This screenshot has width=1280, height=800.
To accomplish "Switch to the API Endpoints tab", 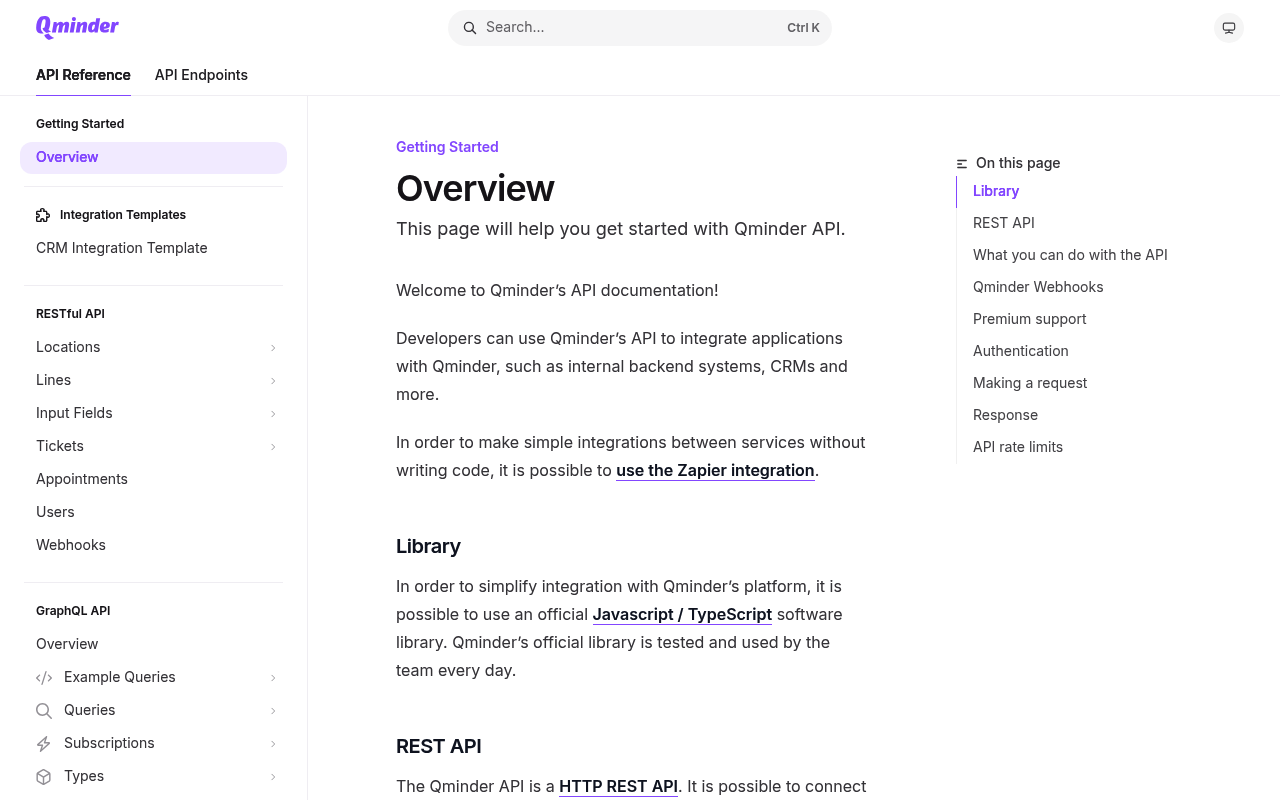I will [x=201, y=75].
